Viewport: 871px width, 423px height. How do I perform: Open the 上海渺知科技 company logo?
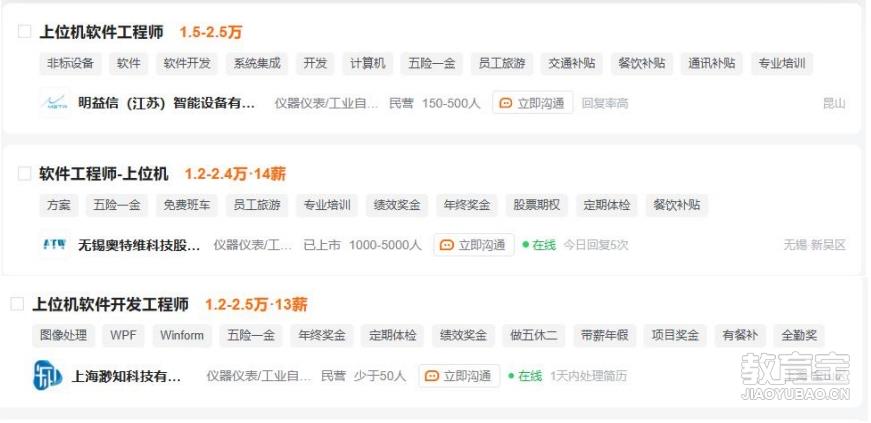[48, 376]
